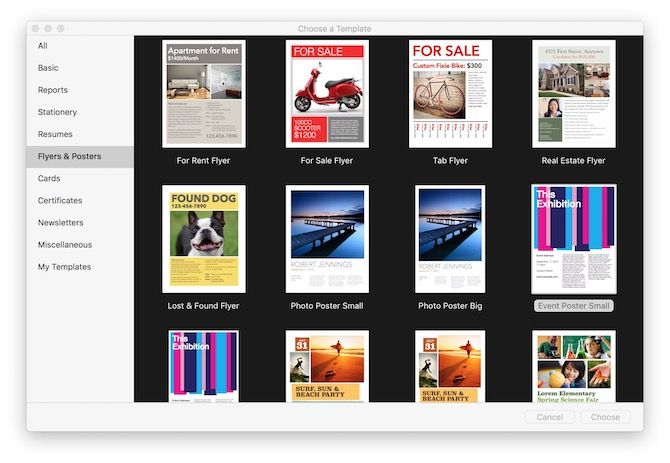
Task: Select the Event Poster Small thumbnail
Action: click(x=574, y=239)
